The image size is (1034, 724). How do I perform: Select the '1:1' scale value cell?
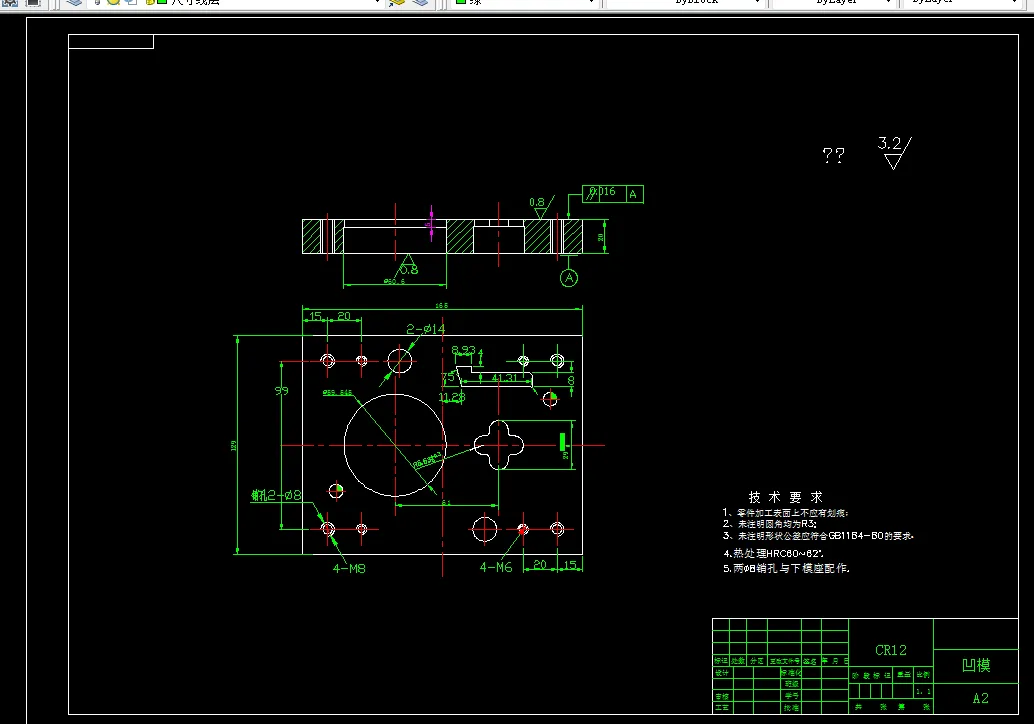click(x=923, y=692)
